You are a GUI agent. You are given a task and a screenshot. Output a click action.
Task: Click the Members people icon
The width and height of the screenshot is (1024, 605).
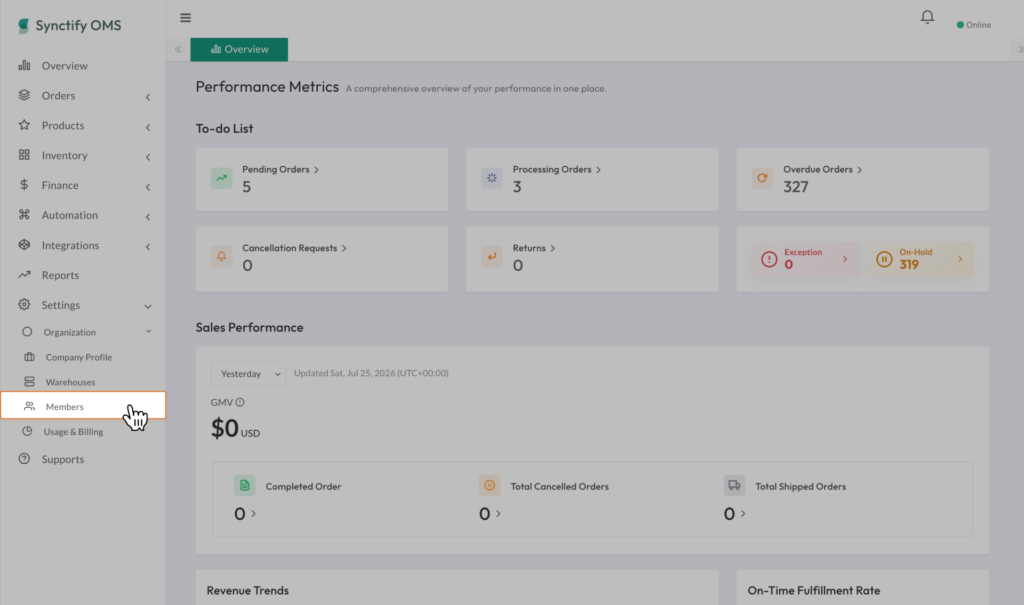29,406
